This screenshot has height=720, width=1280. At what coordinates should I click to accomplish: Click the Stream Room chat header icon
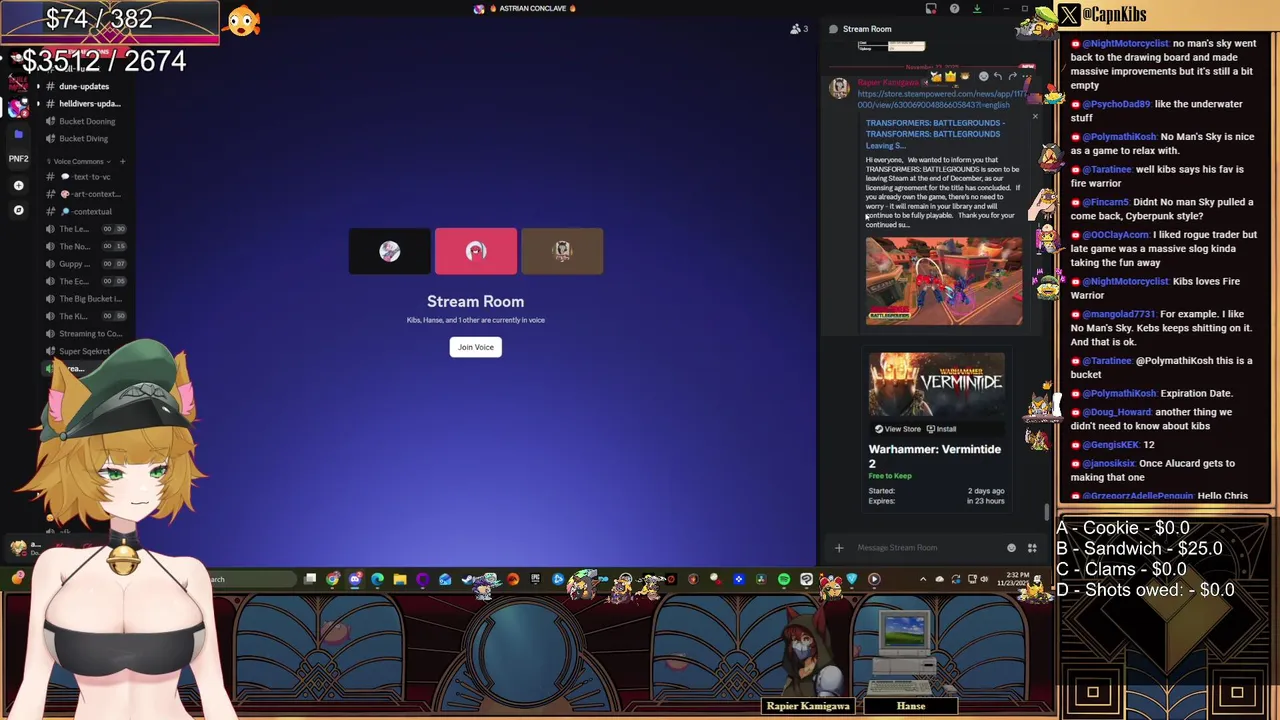[833, 29]
